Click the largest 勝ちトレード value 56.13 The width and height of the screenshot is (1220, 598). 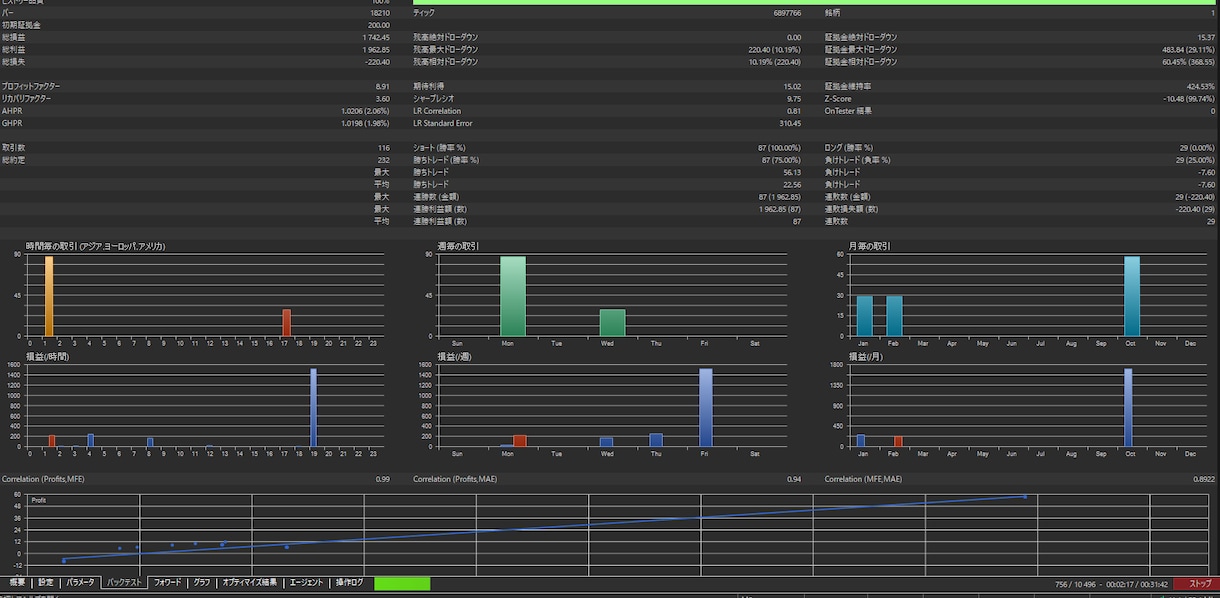pyautogui.click(x=792, y=172)
